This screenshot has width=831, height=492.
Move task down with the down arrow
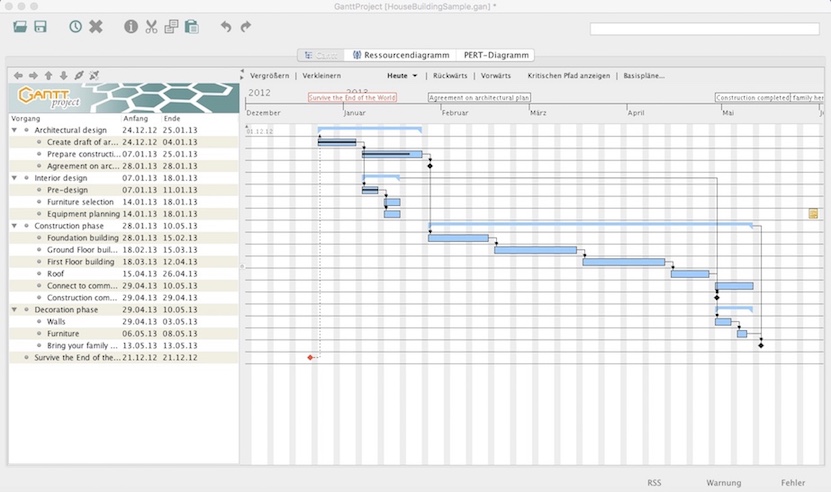point(64,75)
